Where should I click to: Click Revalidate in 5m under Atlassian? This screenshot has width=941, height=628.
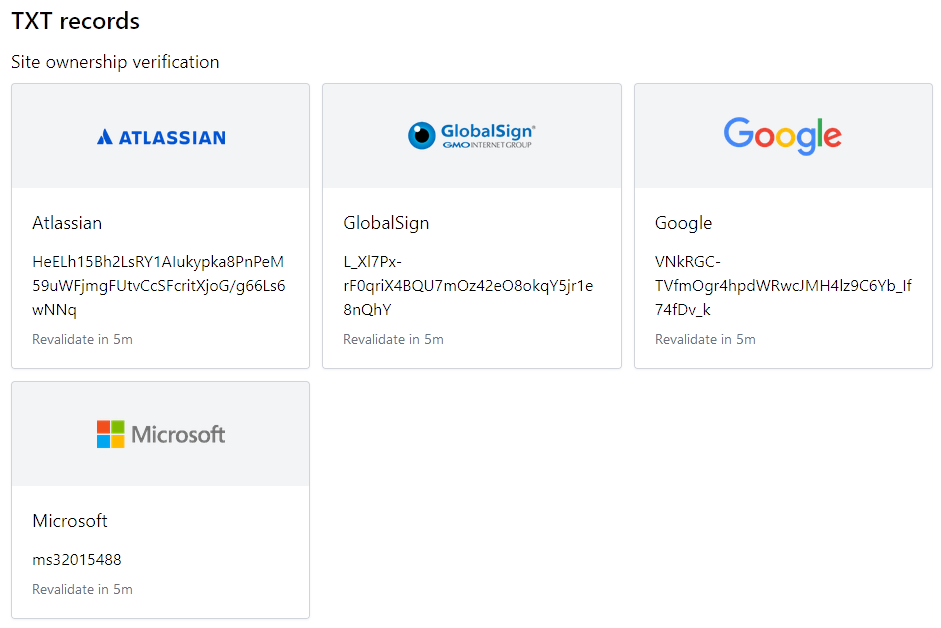82,339
